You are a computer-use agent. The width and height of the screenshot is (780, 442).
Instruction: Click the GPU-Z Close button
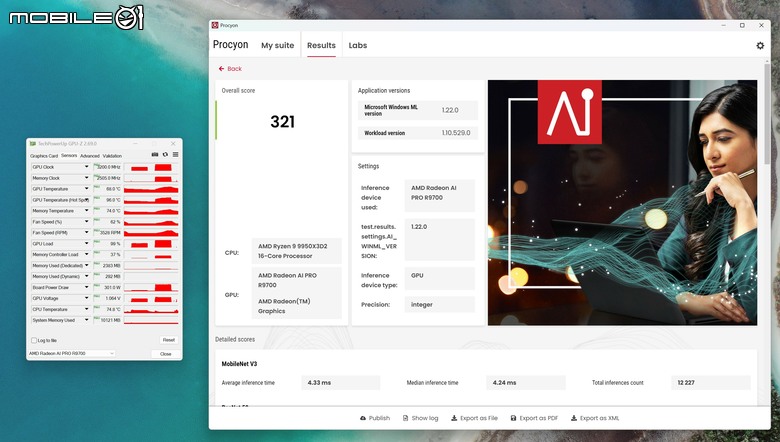click(x=166, y=354)
